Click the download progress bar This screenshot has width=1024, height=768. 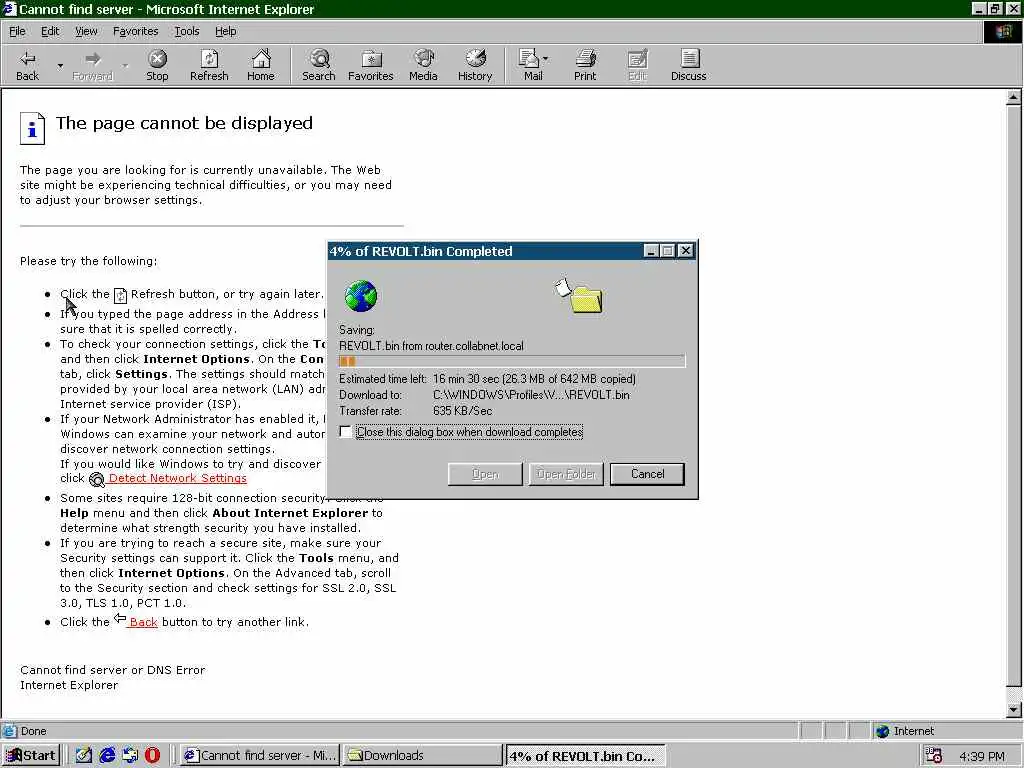512,361
